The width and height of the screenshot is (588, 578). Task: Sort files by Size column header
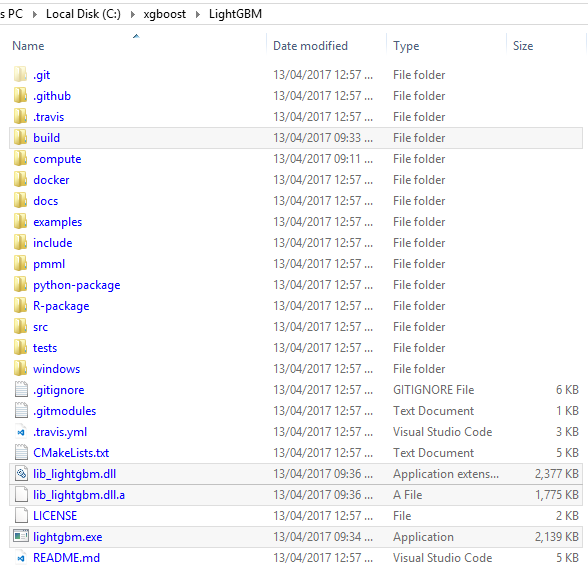pyautogui.click(x=523, y=46)
